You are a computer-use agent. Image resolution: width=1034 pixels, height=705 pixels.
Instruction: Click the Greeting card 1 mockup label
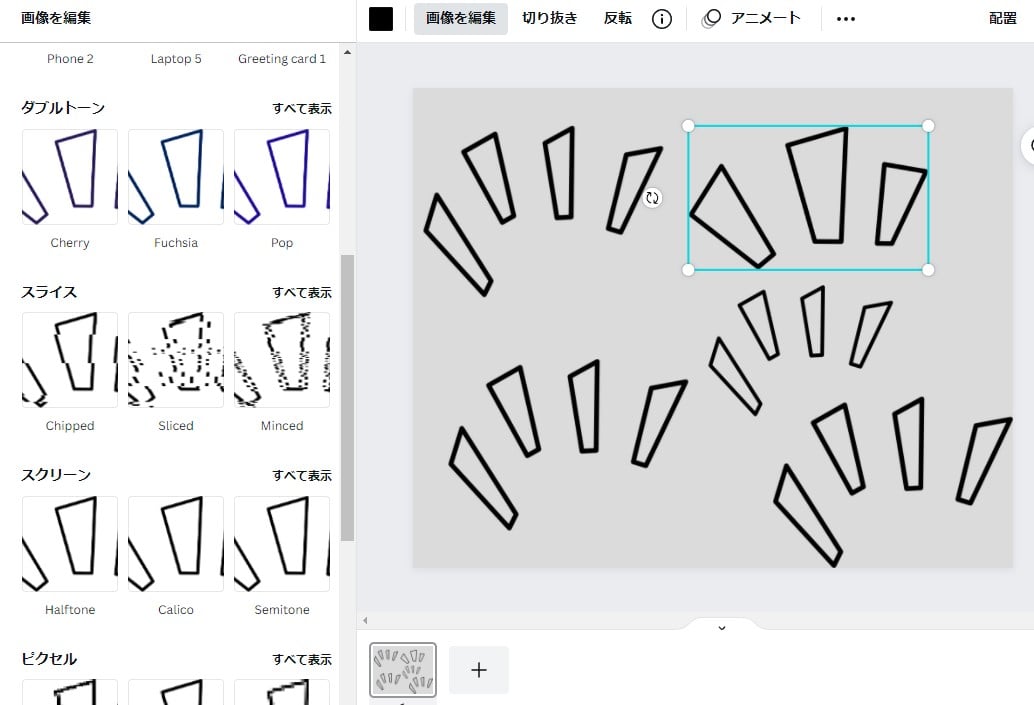coord(282,59)
